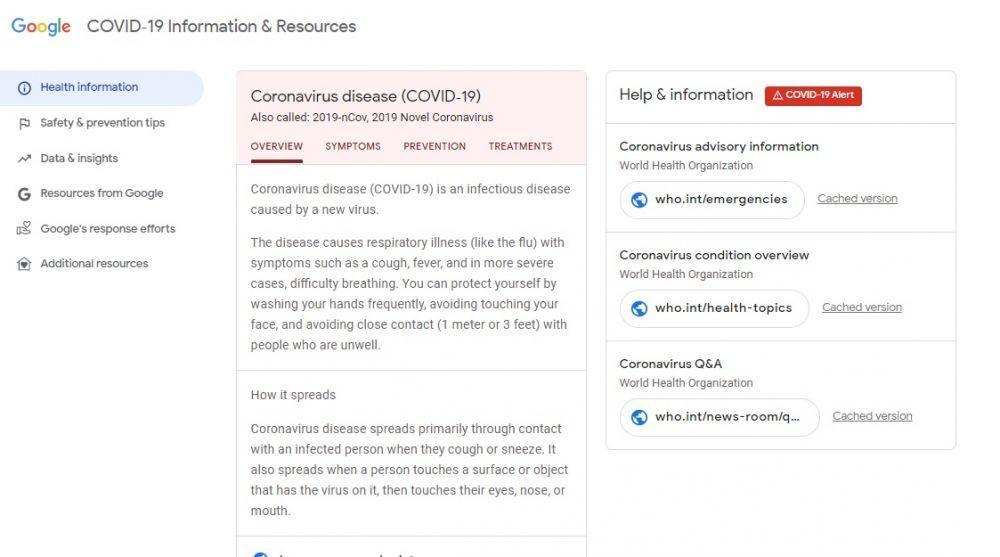Open the Treatments tab
Screen dimensions: 1000x557
(x=520, y=146)
